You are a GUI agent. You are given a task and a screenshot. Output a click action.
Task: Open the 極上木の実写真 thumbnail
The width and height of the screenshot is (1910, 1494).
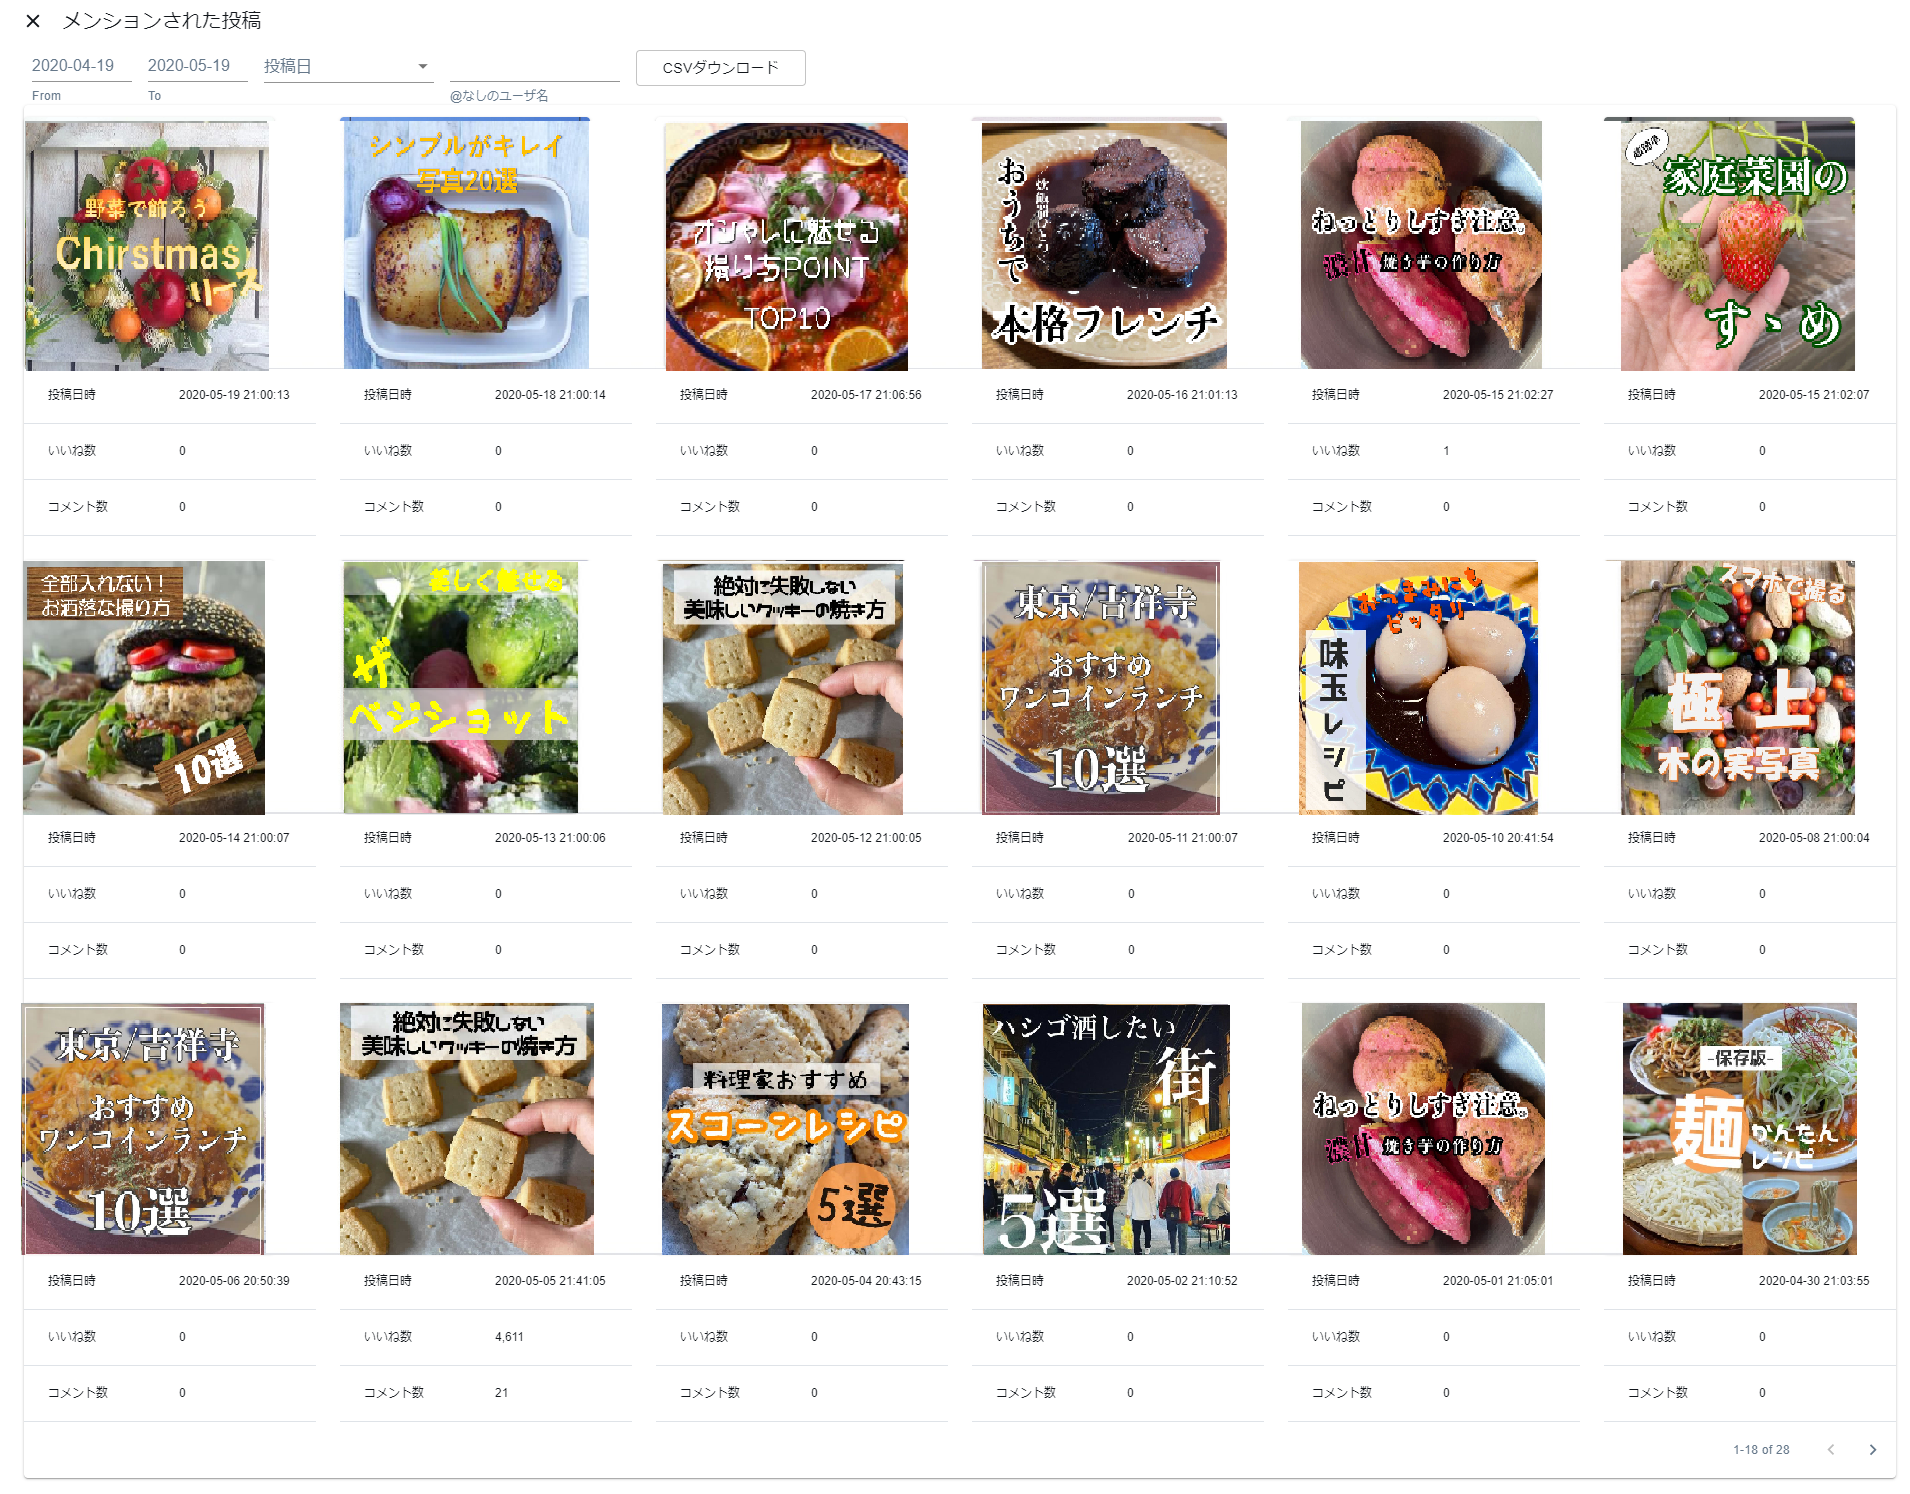coord(1738,687)
